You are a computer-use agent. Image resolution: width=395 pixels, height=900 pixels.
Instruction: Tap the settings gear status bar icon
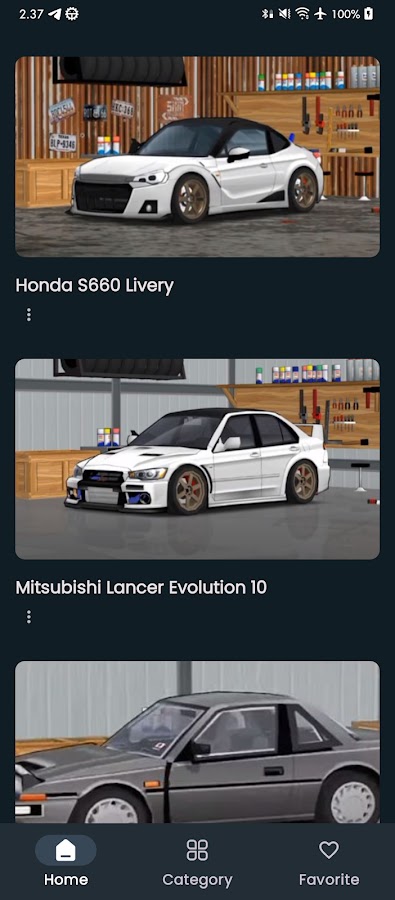click(x=72, y=14)
